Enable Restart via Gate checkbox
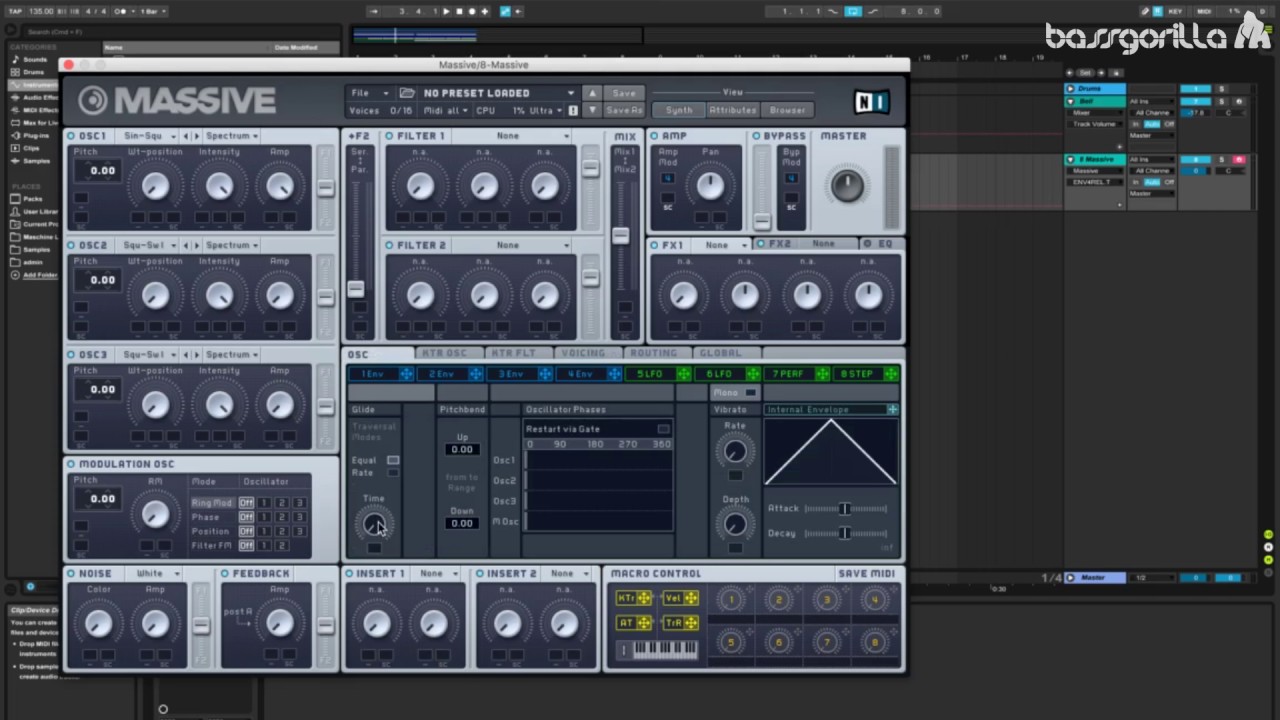 pos(663,429)
